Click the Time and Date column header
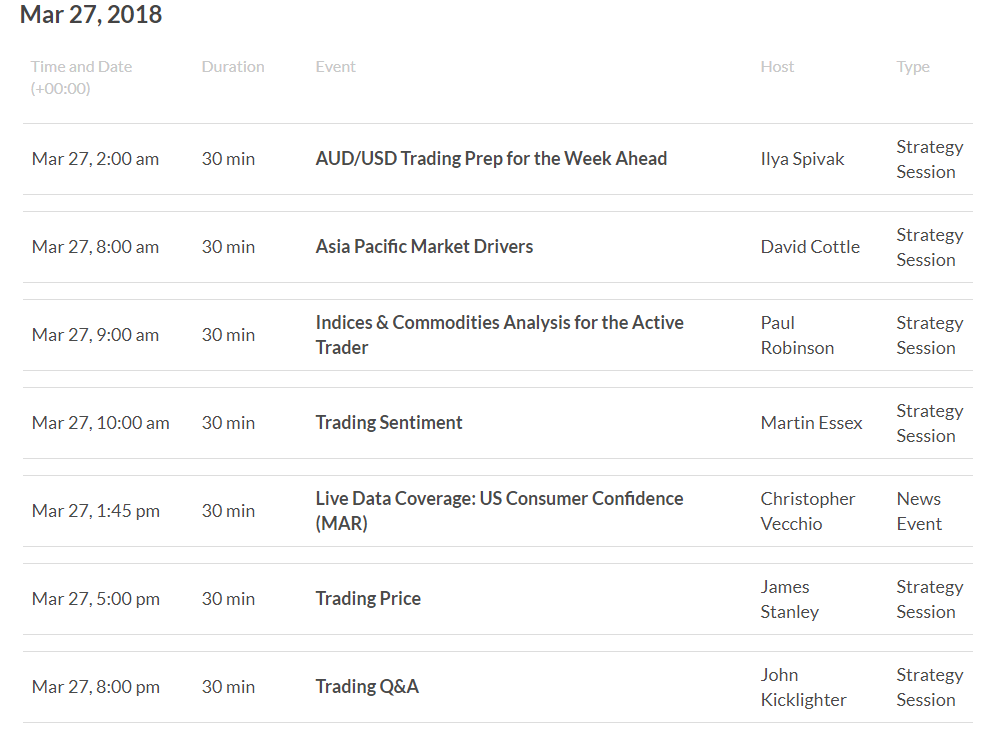Viewport: 986px width, 738px height. pos(81,77)
